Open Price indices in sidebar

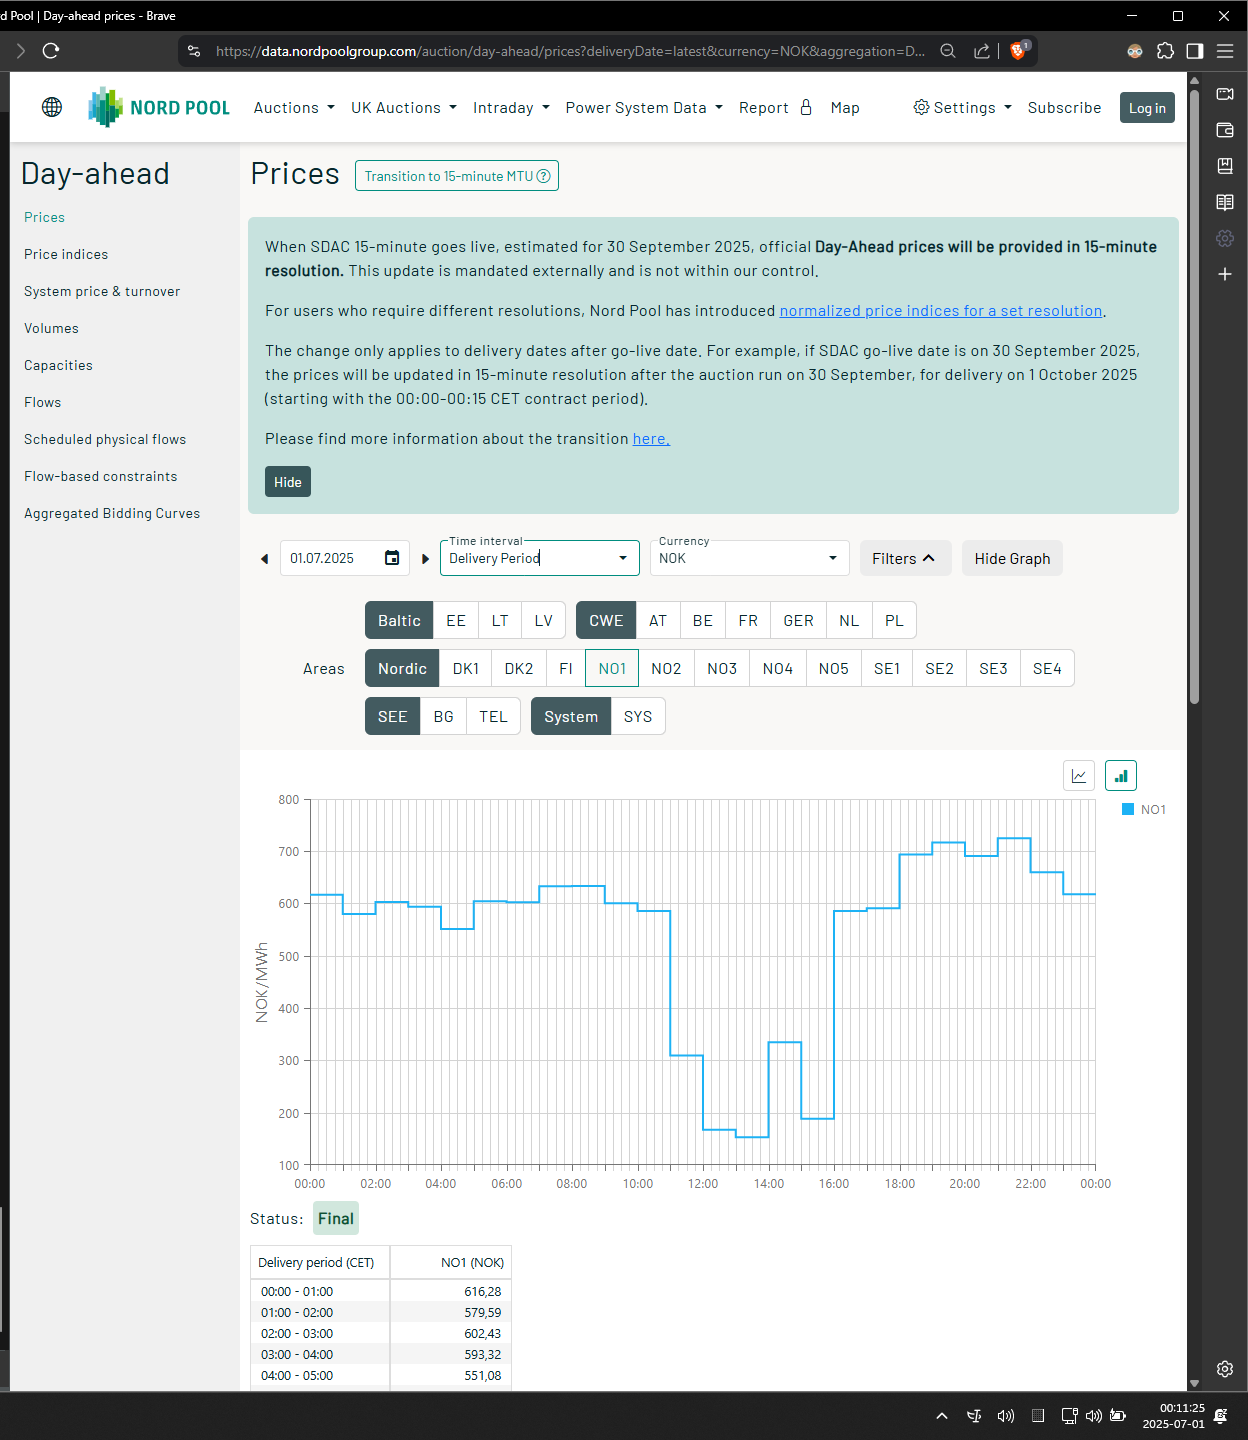[66, 254]
